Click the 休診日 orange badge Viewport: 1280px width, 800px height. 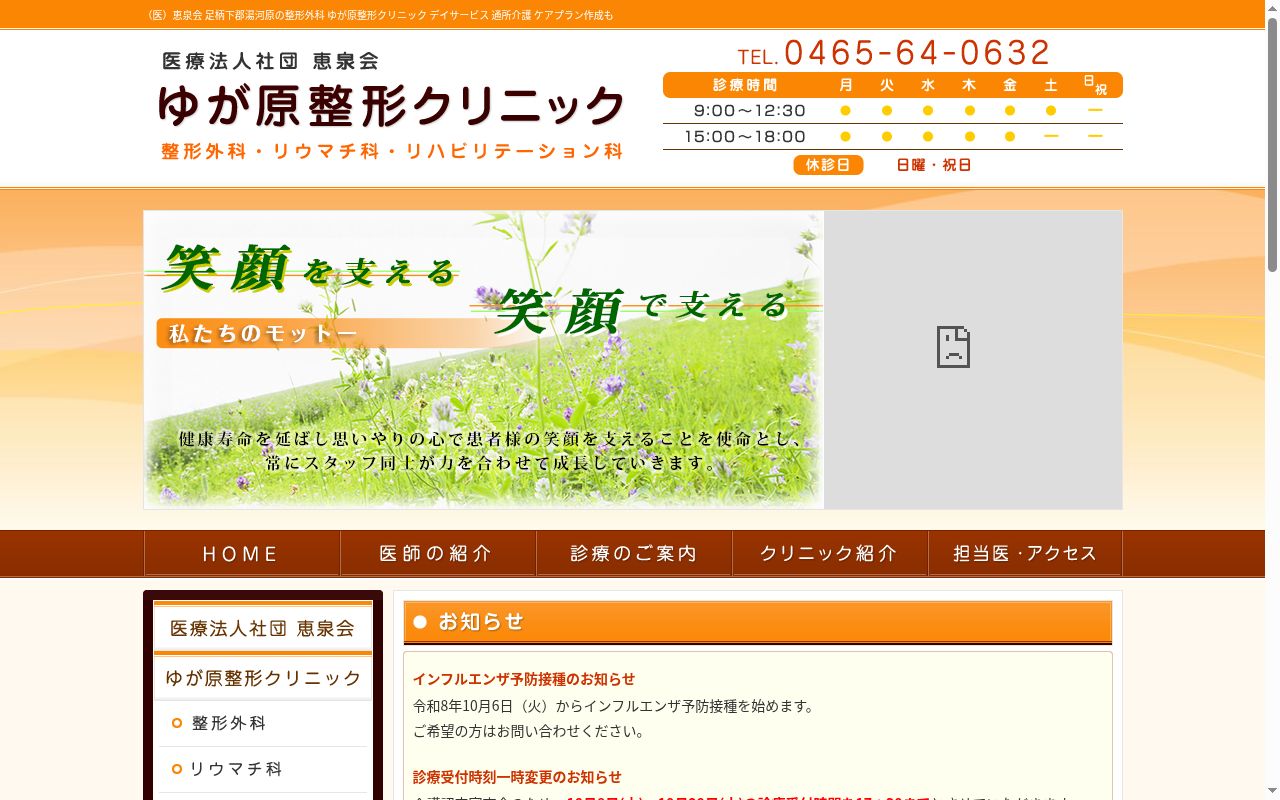point(828,165)
